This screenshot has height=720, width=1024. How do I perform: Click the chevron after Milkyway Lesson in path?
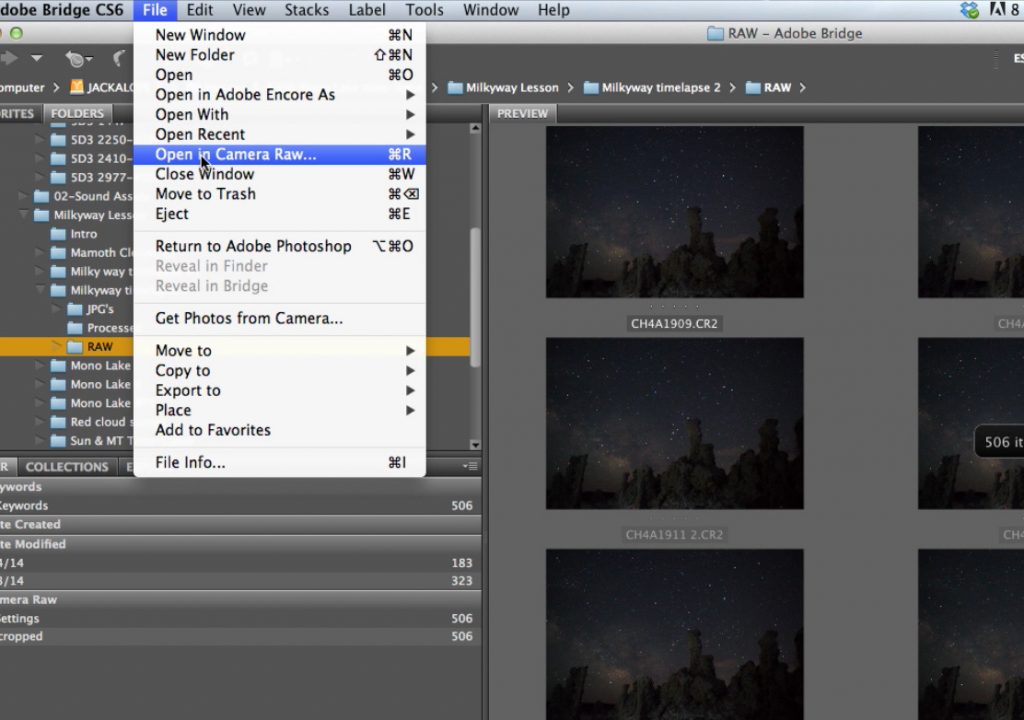pyautogui.click(x=570, y=88)
